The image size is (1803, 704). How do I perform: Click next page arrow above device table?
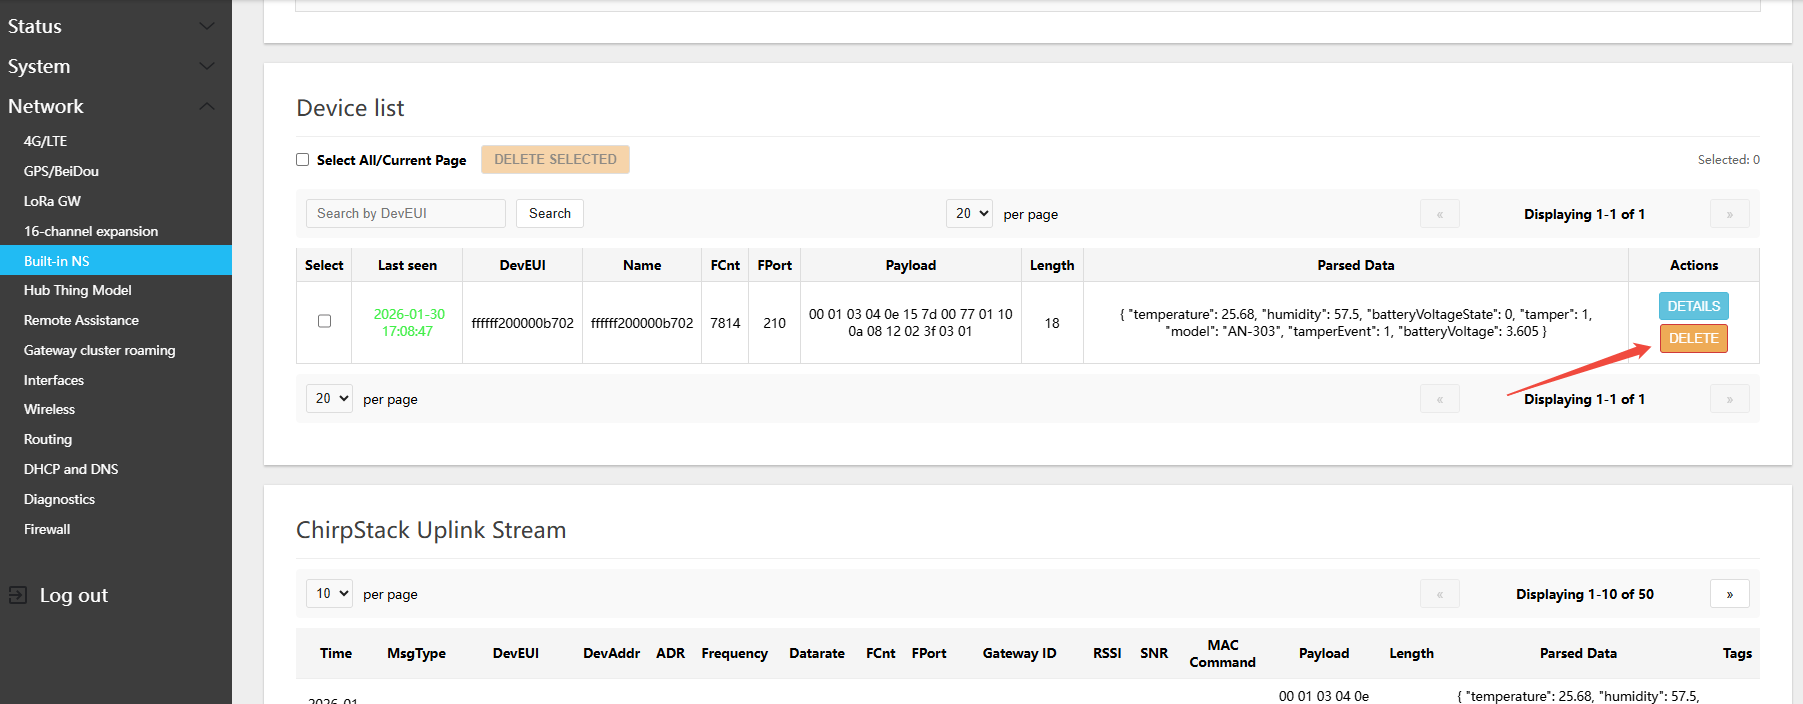click(1729, 214)
